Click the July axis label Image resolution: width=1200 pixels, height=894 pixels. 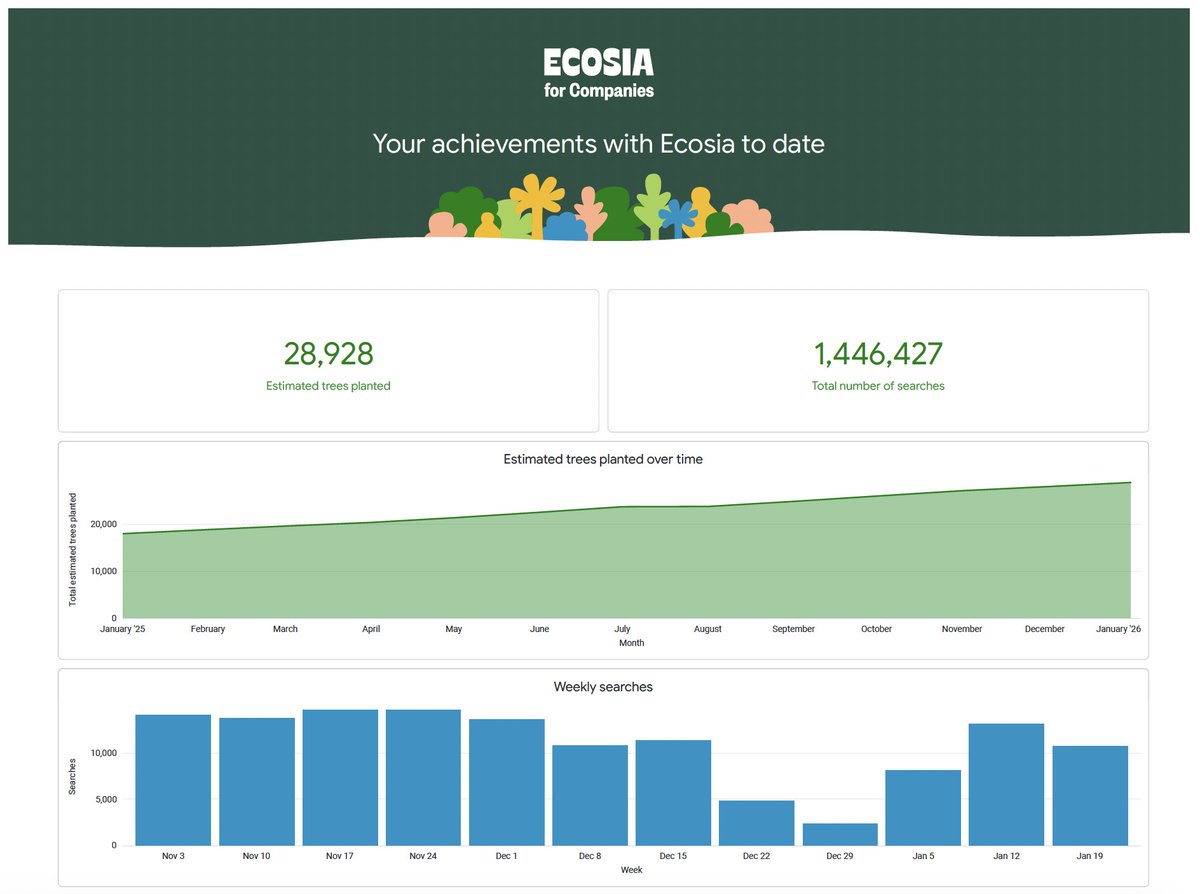click(622, 629)
